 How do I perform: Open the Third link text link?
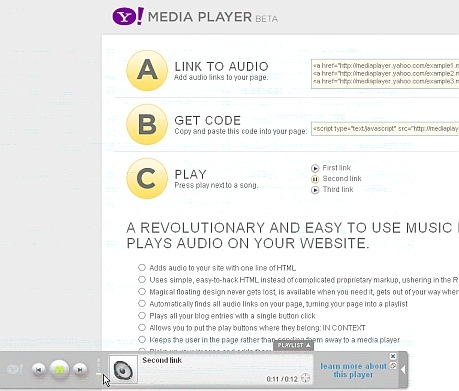pyautogui.click(x=338, y=189)
